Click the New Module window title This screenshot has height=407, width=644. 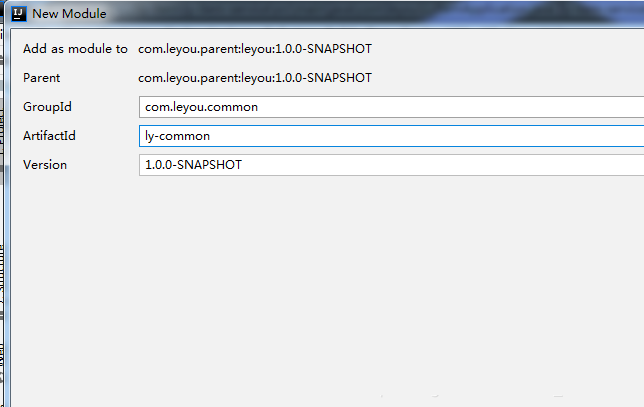coord(69,14)
